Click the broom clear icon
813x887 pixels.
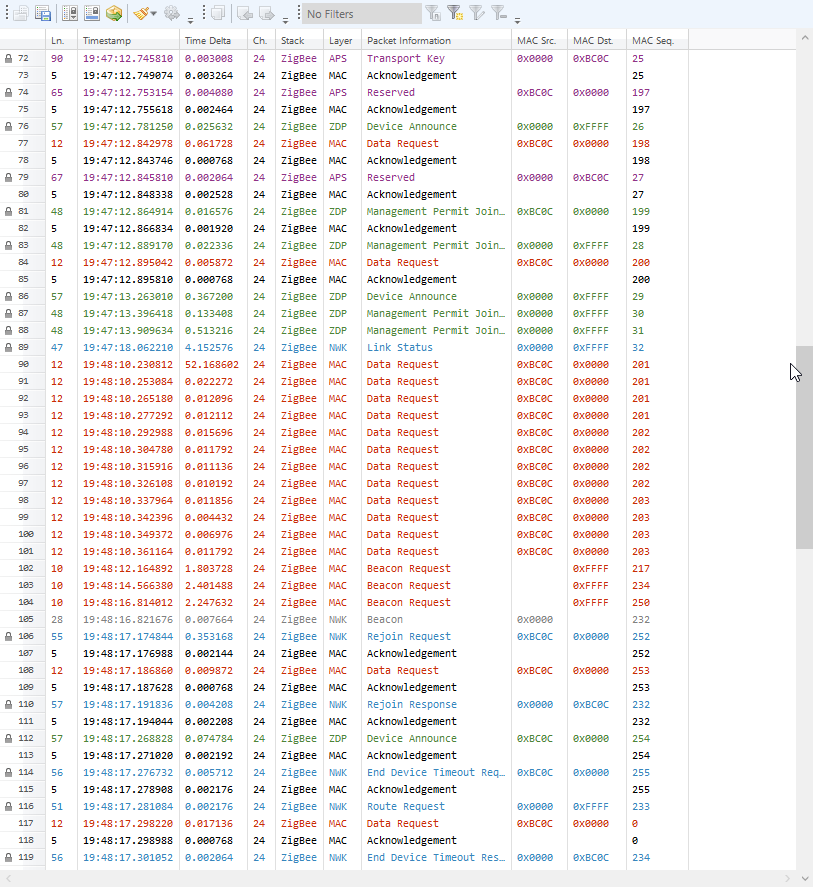(x=142, y=13)
